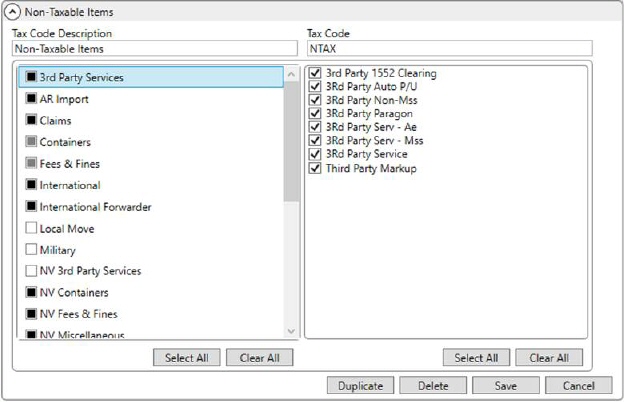Check the Military category checkbox
Screen dimensions: 624x402
coord(32,250)
